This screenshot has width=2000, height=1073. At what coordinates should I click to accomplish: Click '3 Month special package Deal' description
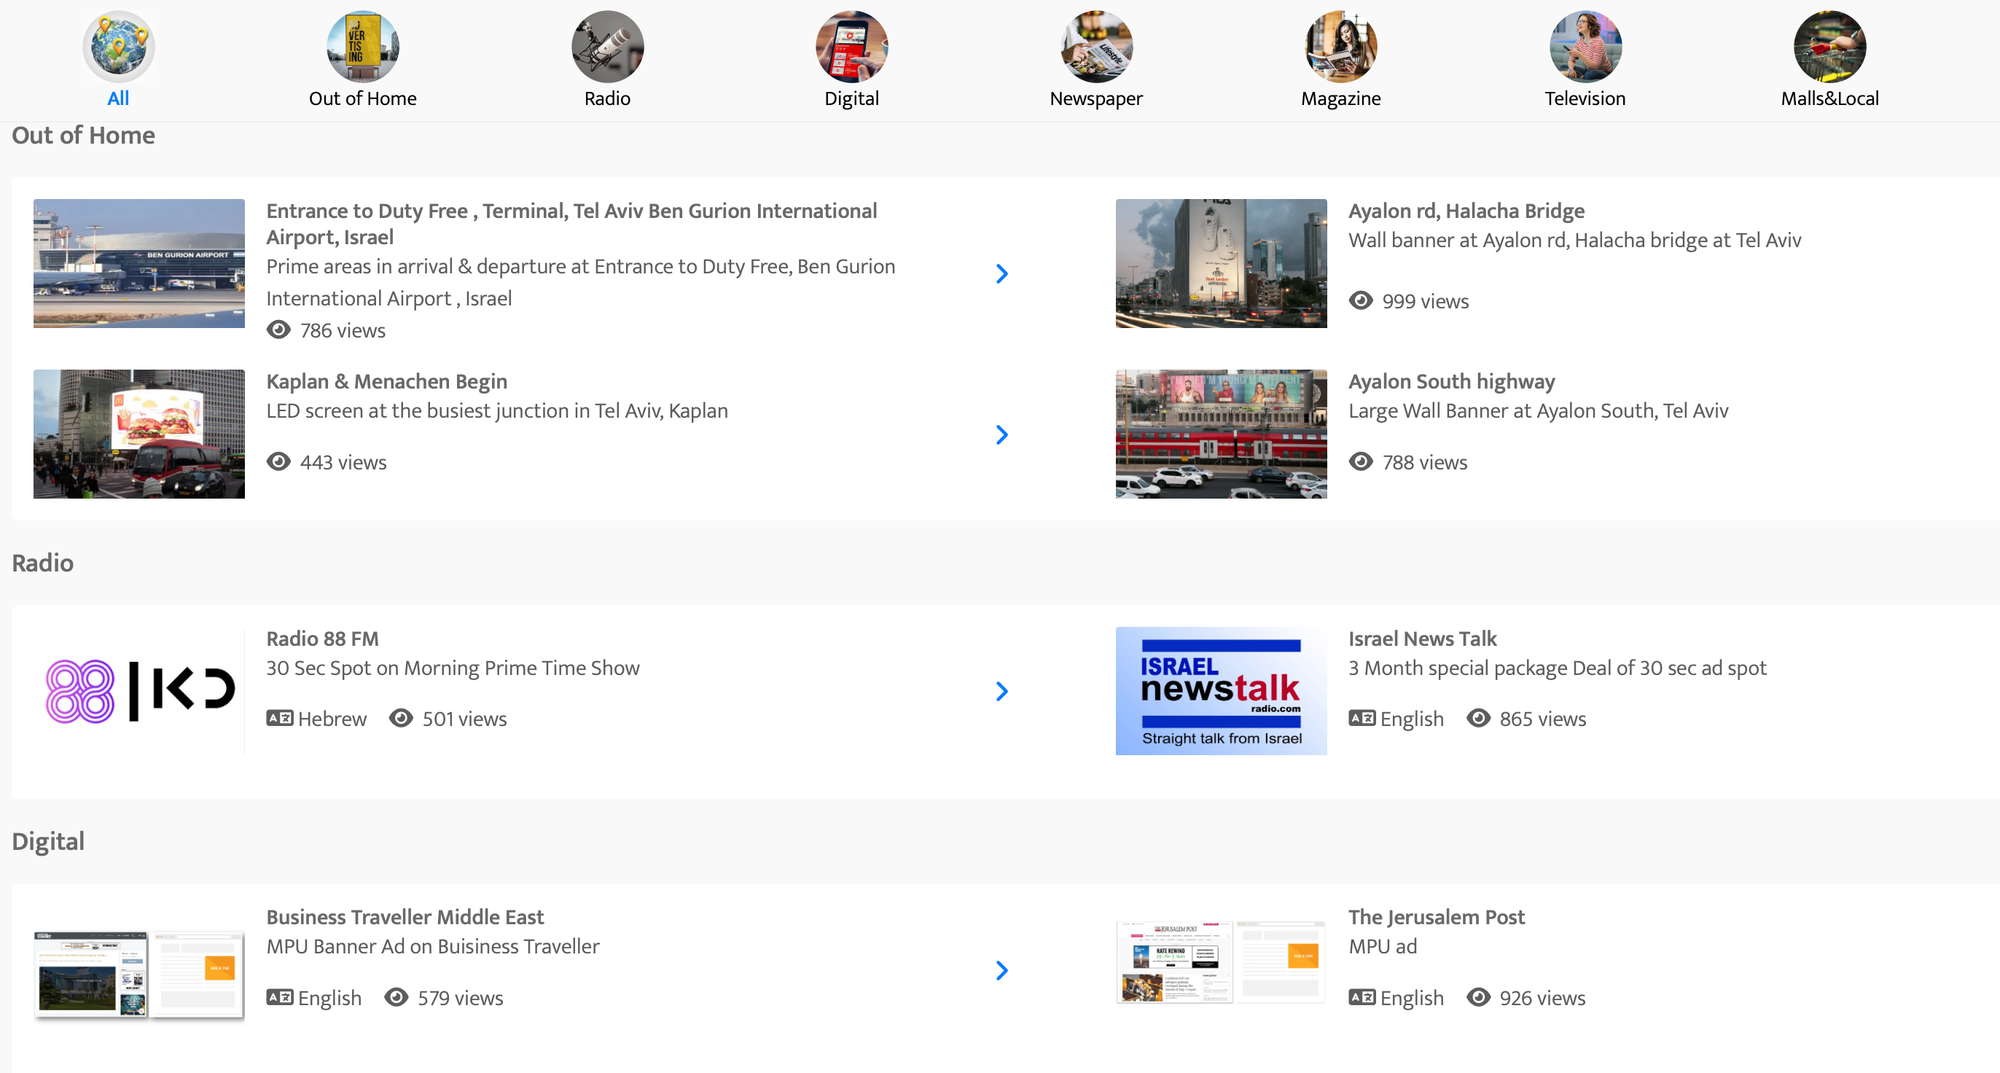(1557, 668)
